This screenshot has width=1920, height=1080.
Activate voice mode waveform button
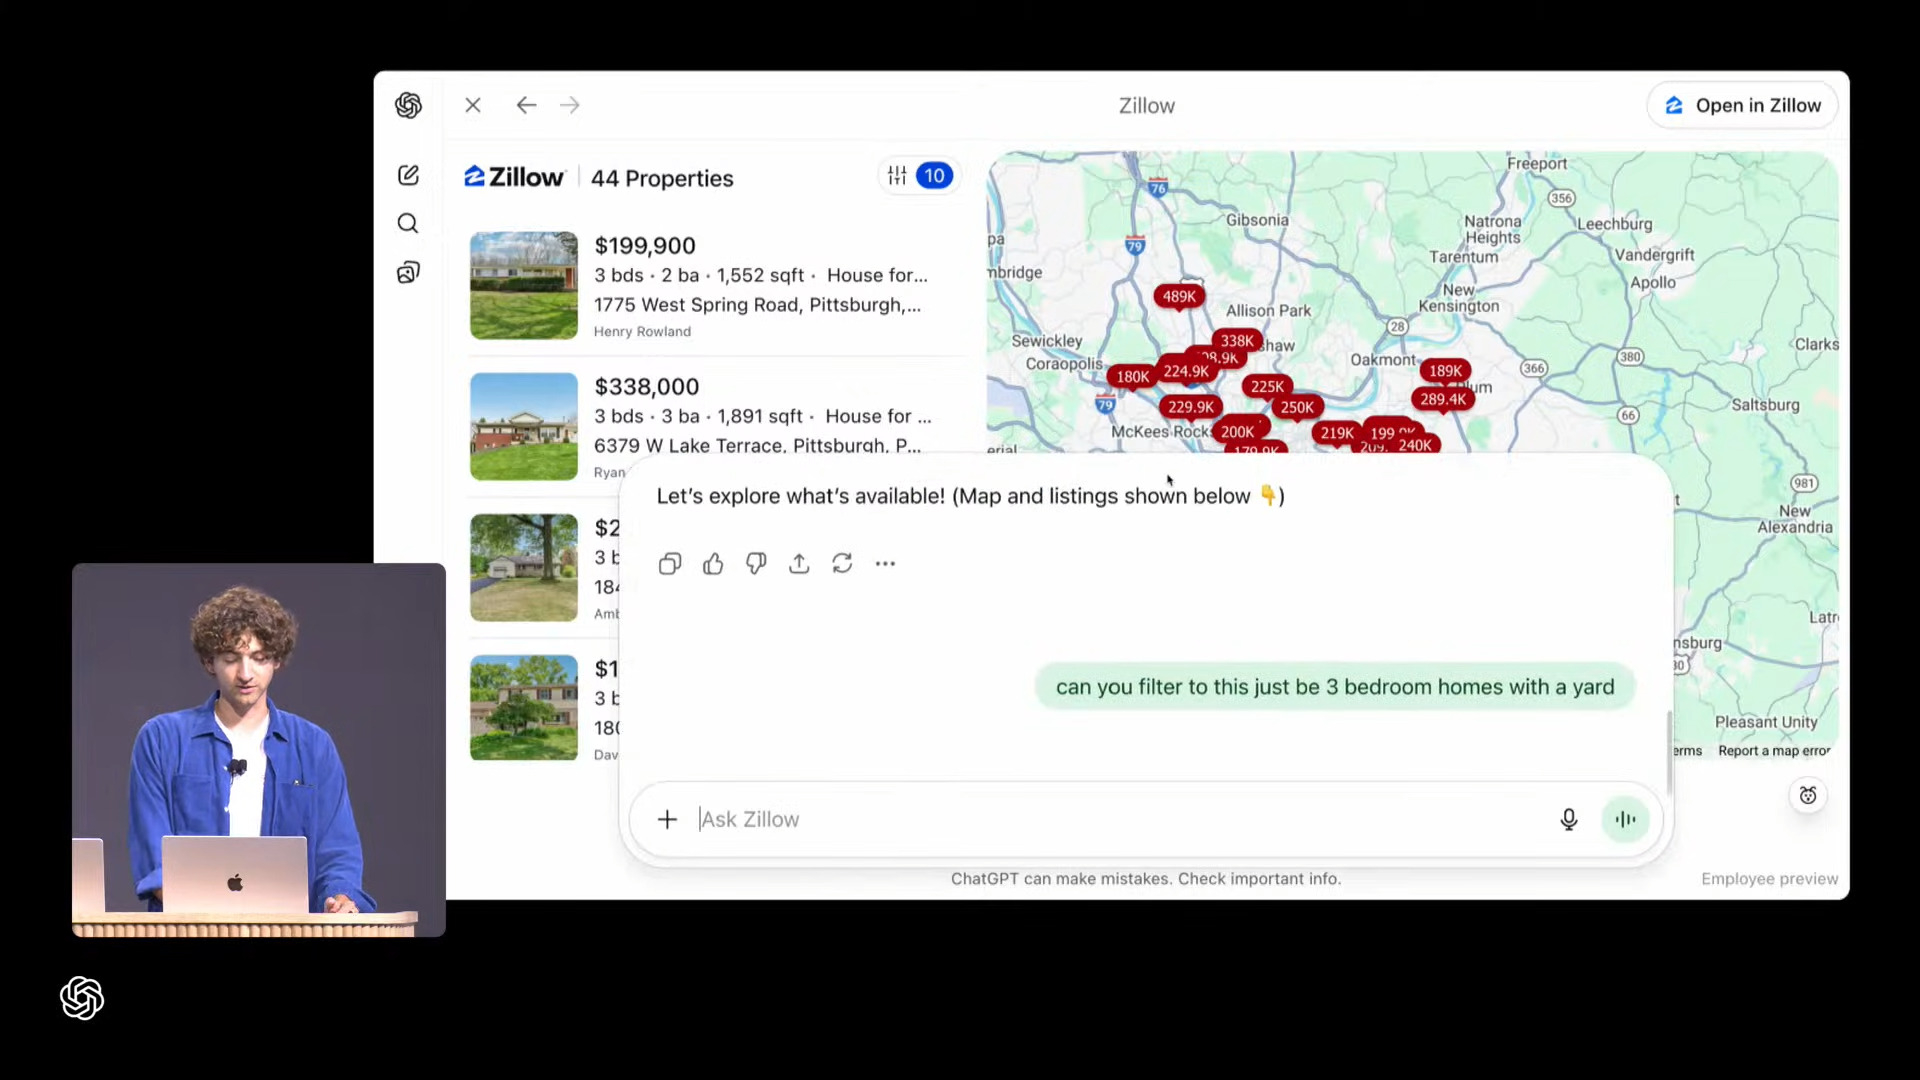click(1625, 820)
